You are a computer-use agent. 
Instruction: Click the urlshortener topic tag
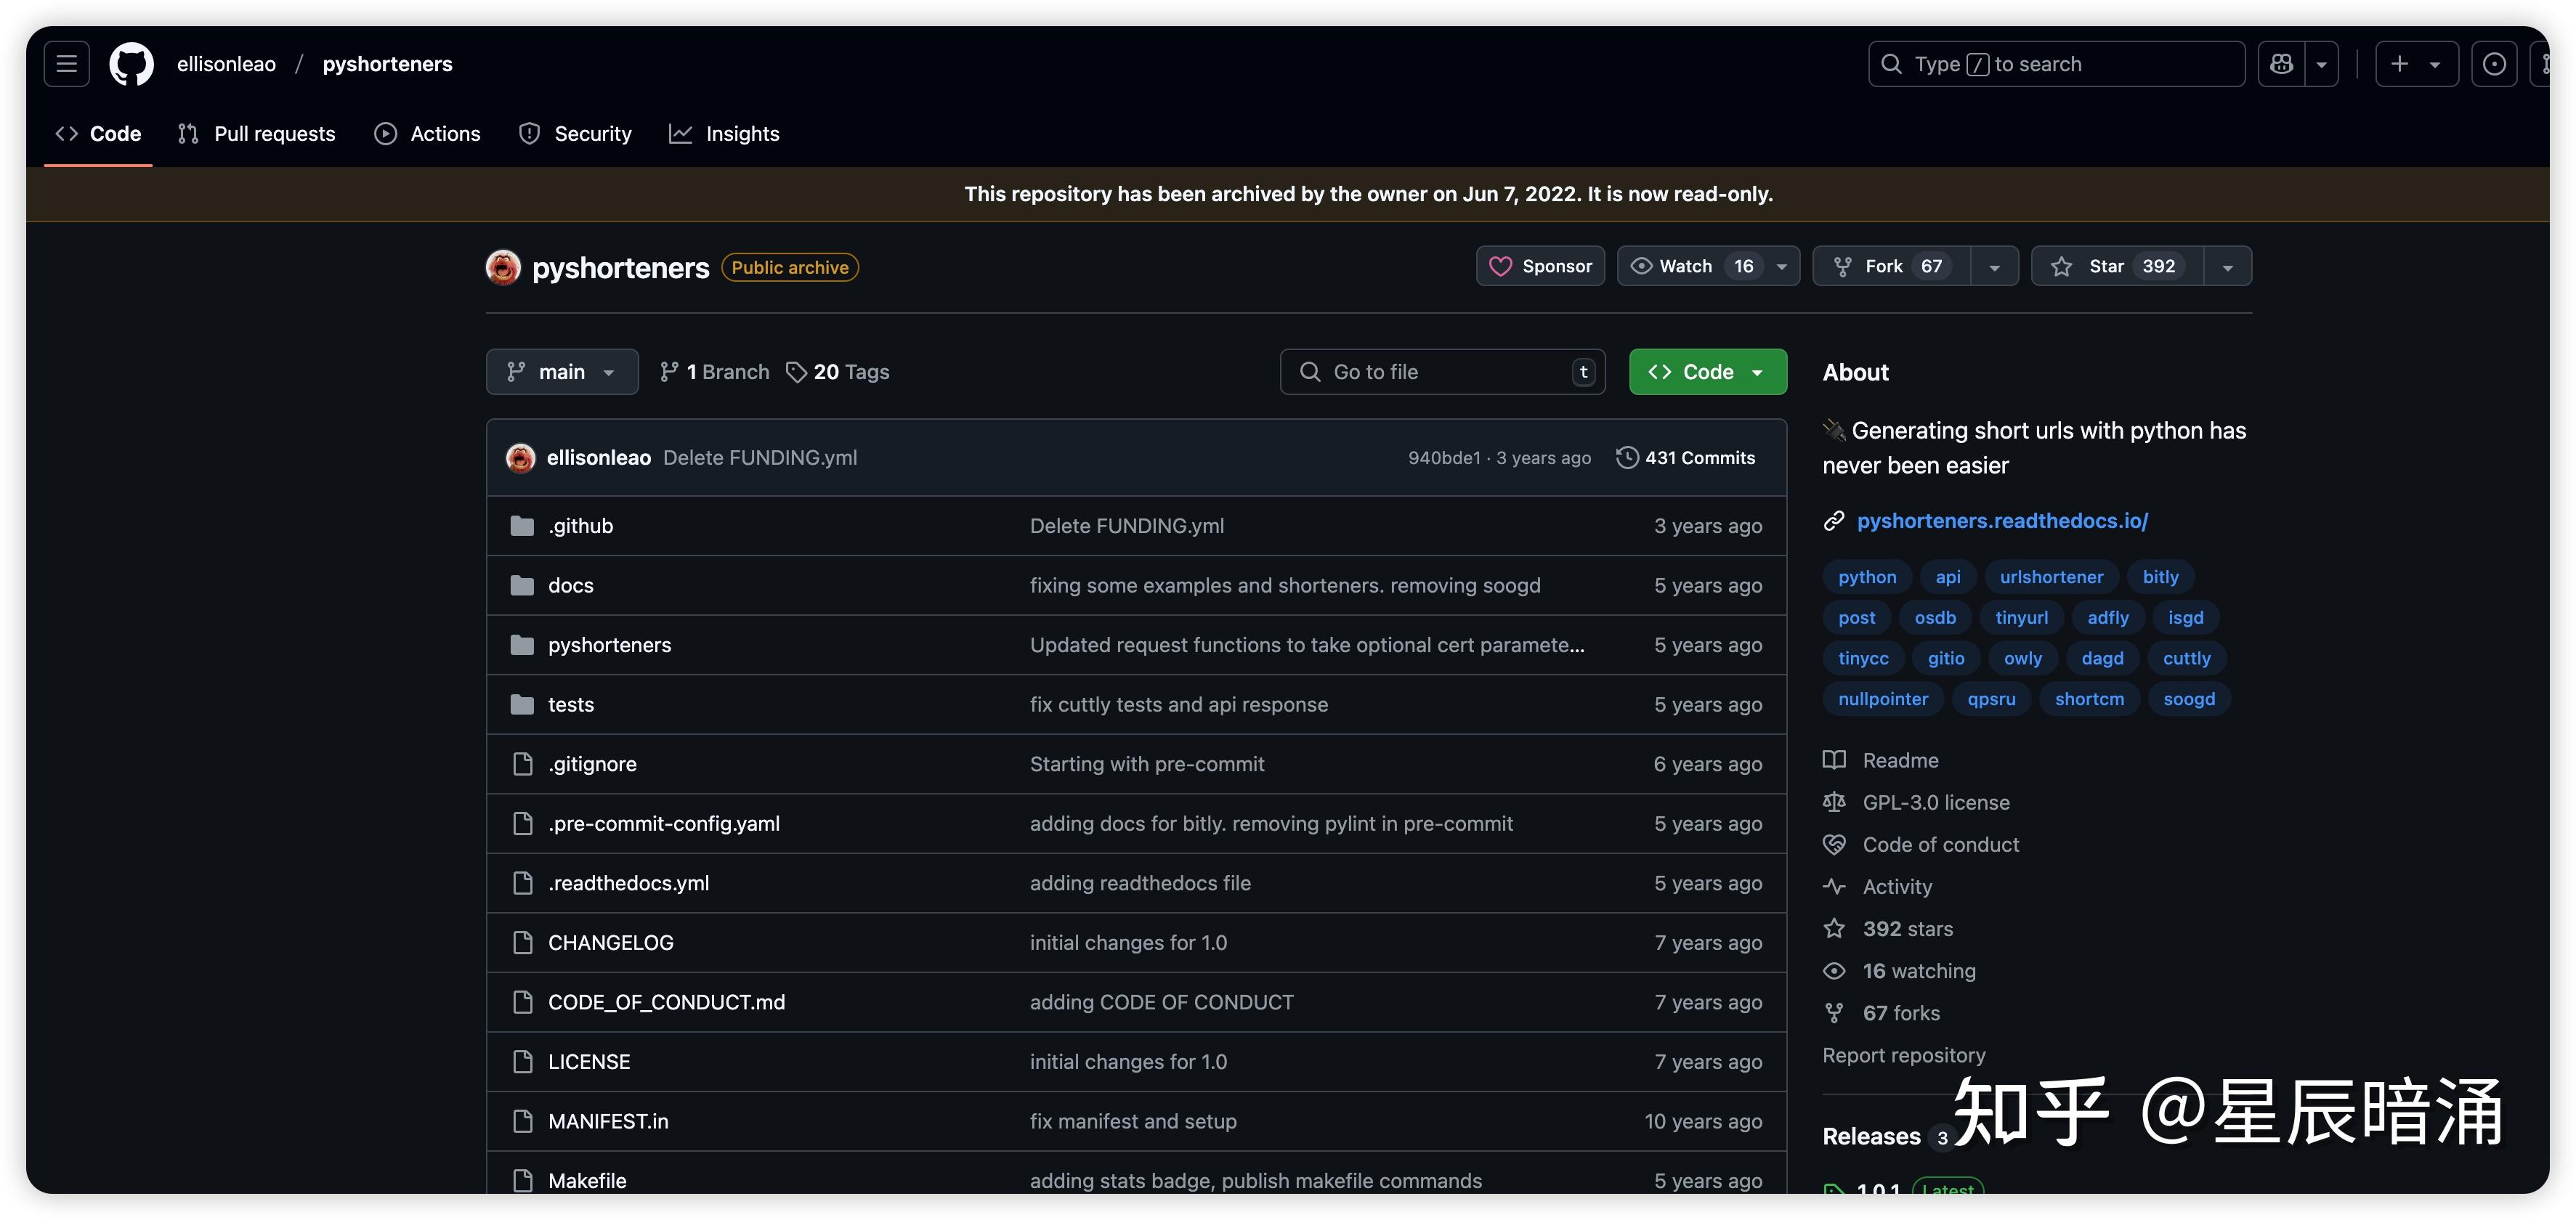point(2051,577)
